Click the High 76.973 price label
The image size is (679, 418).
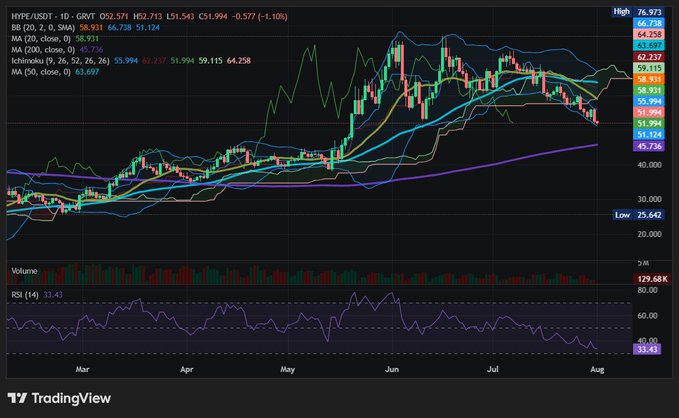(637, 12)
